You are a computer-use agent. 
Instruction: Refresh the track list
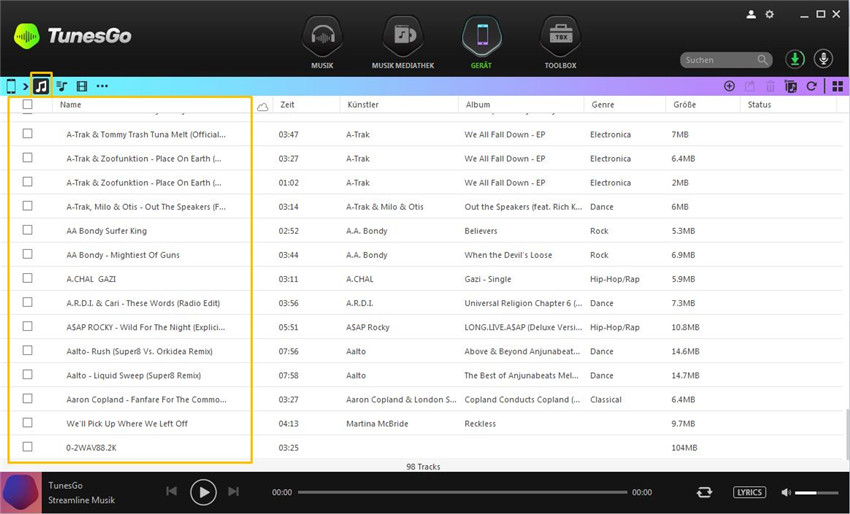(x=812, y=86)
